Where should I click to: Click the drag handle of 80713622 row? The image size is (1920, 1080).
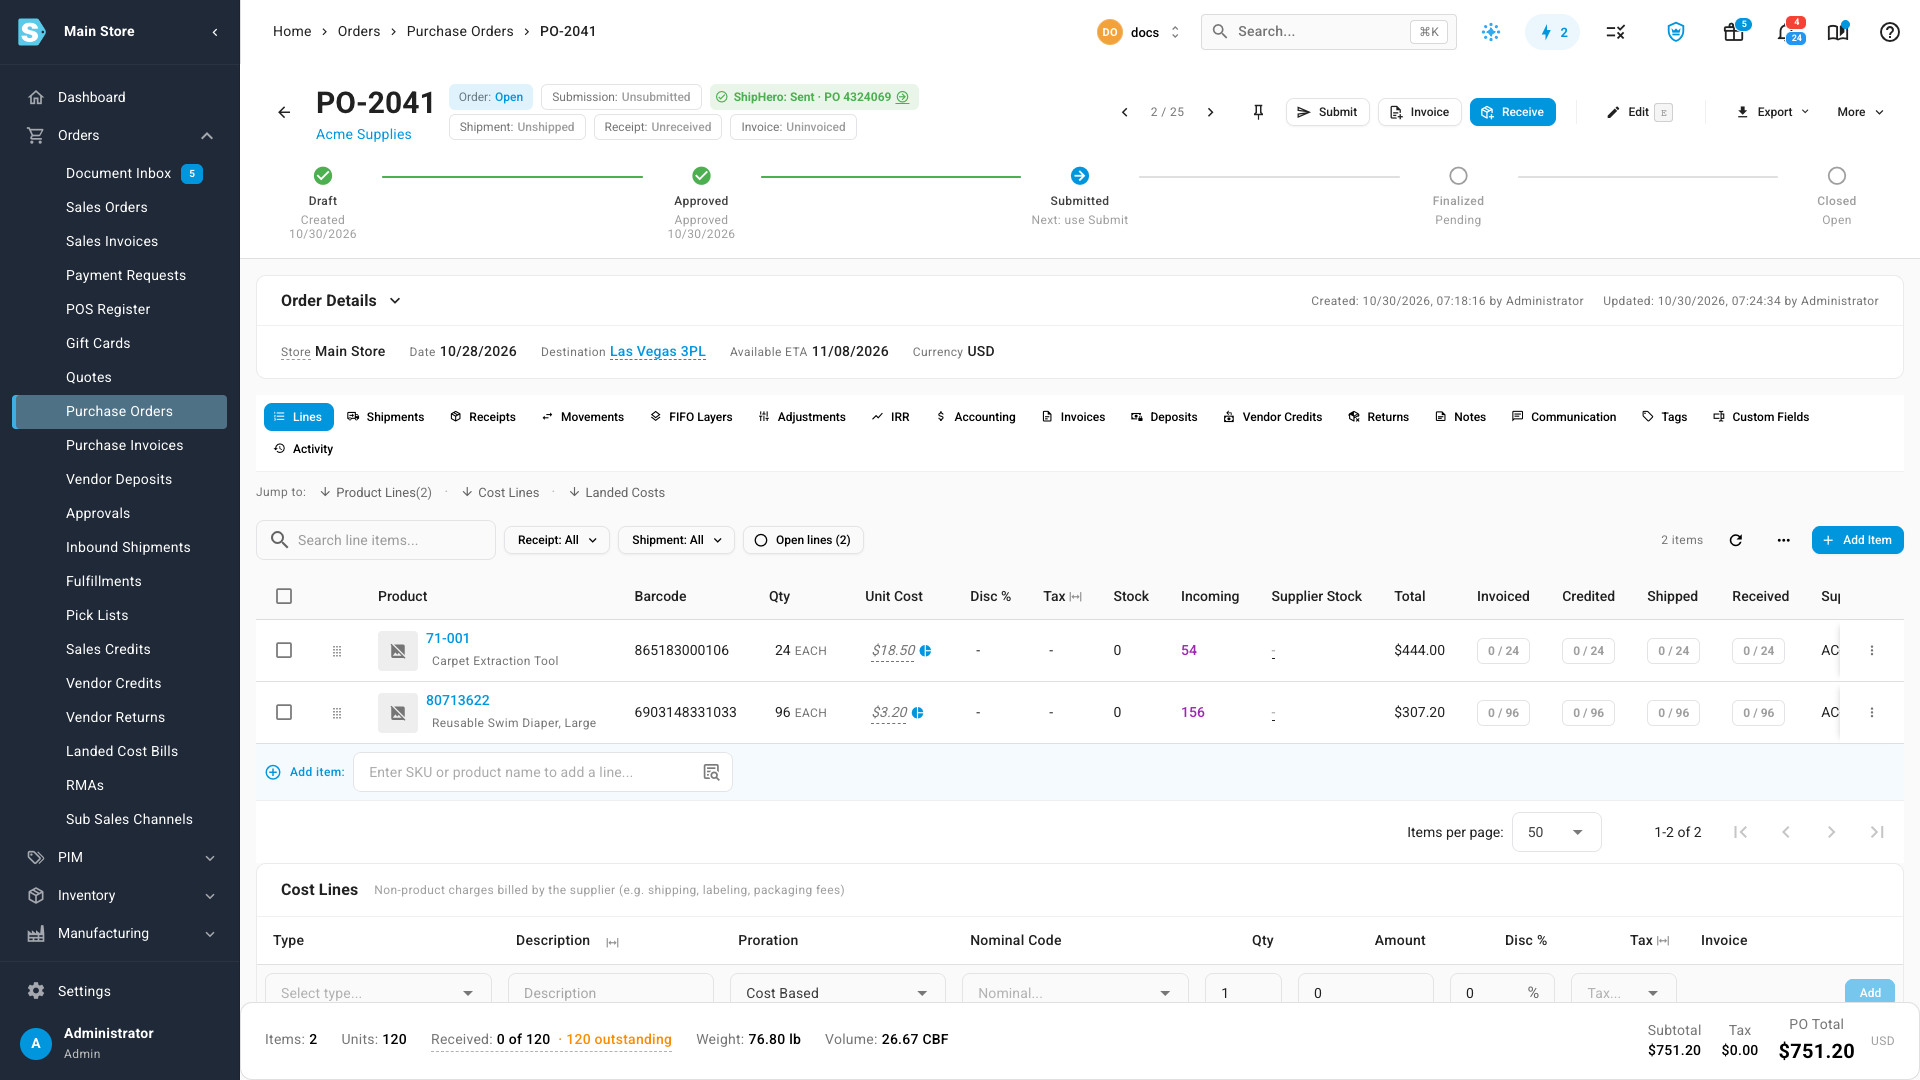click(x=337, y=713)
